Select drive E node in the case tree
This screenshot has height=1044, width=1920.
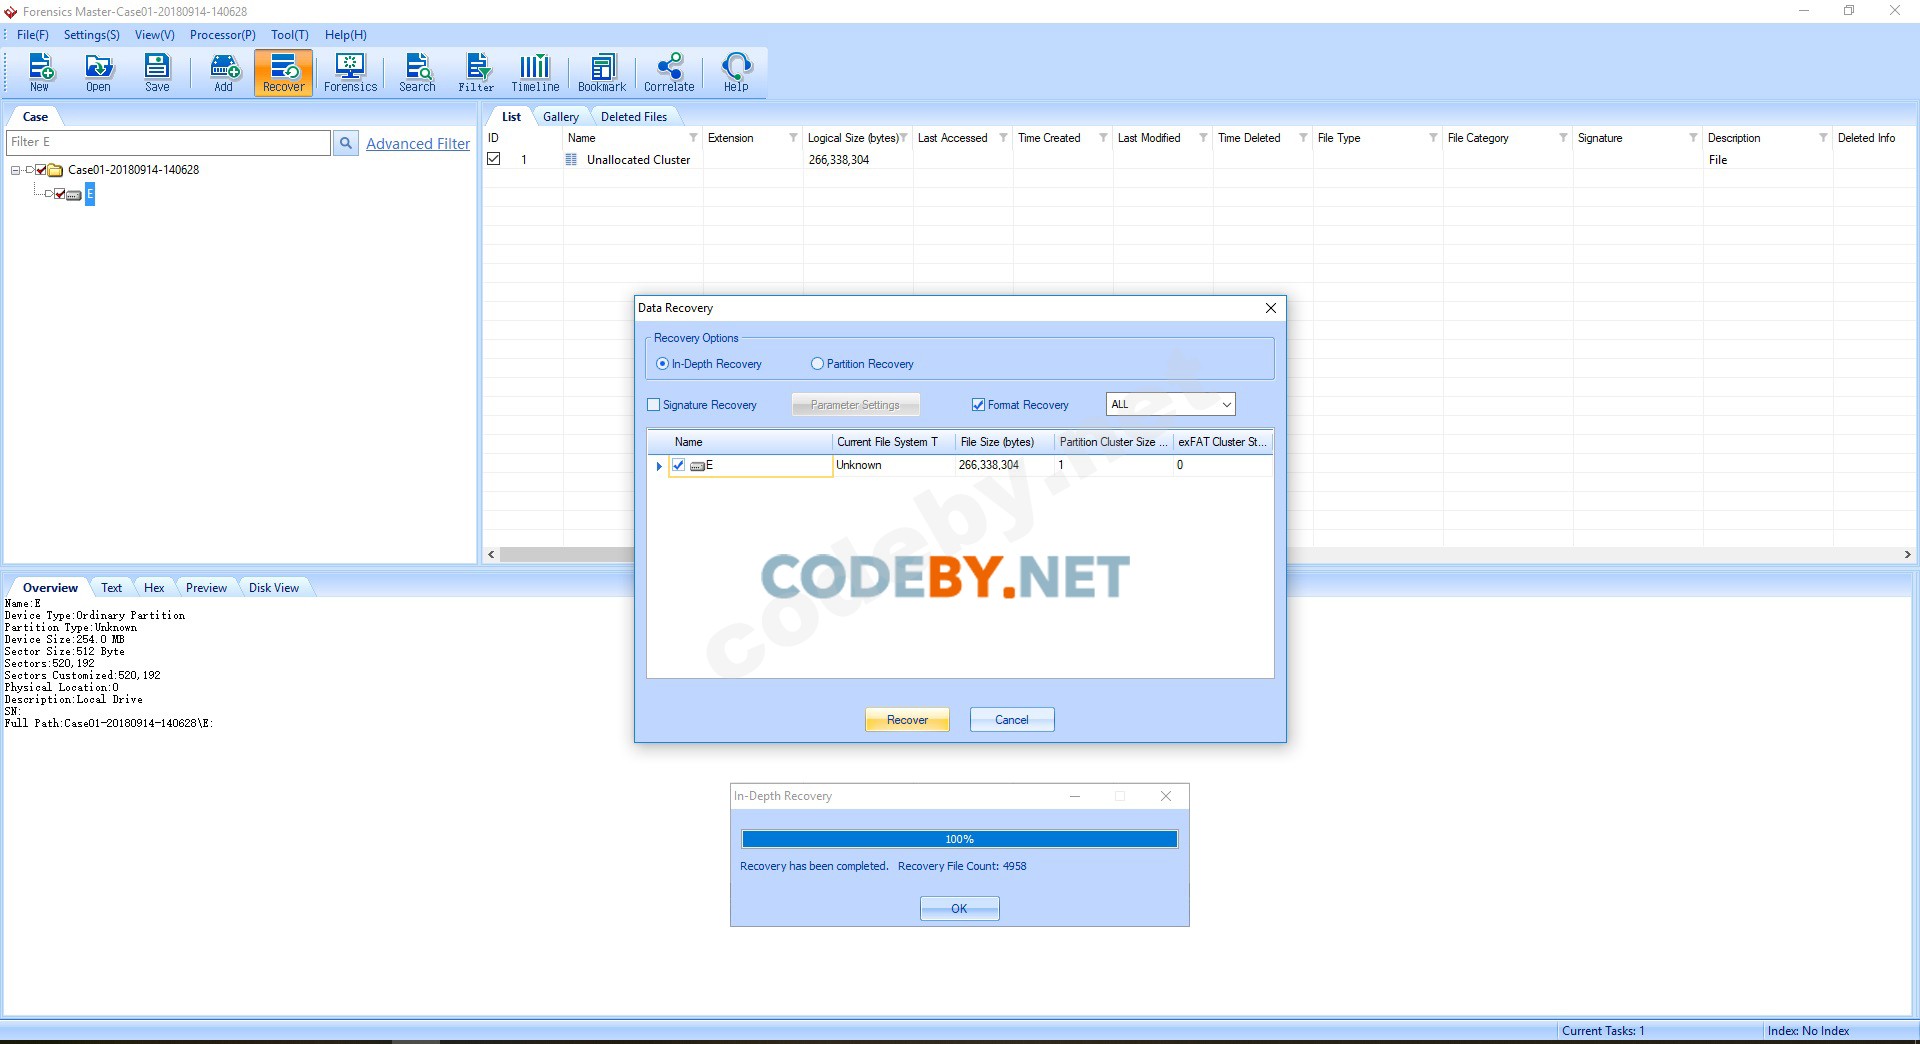pos(90,194)
